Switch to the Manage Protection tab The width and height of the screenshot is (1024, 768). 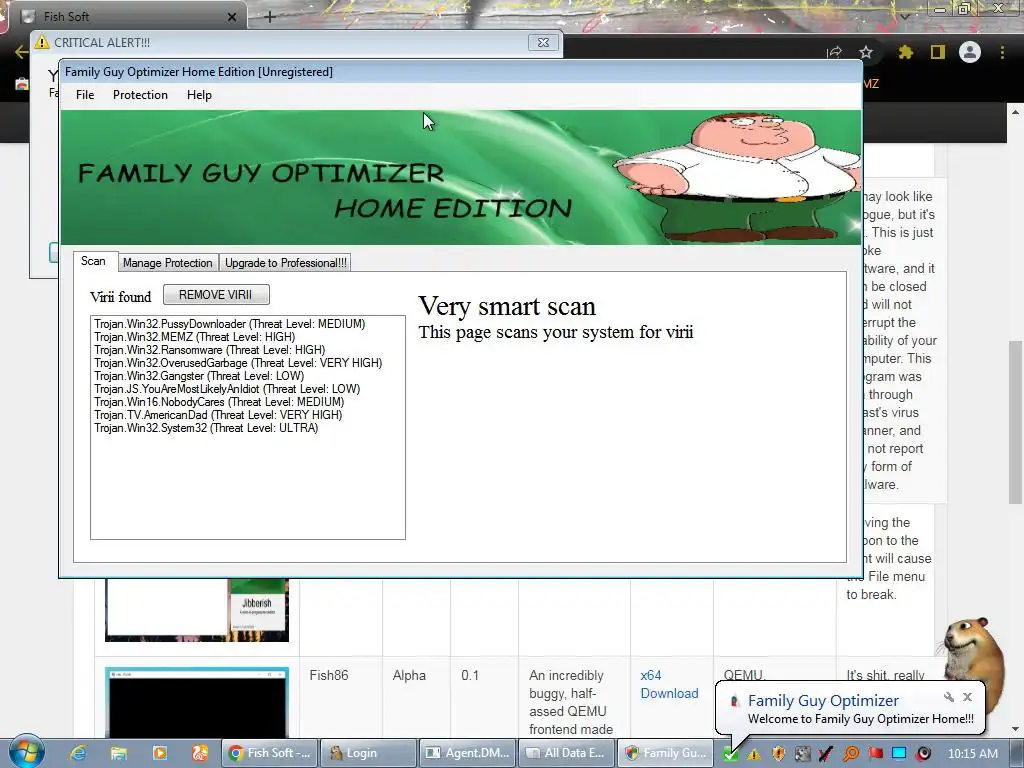coord(168,263)
